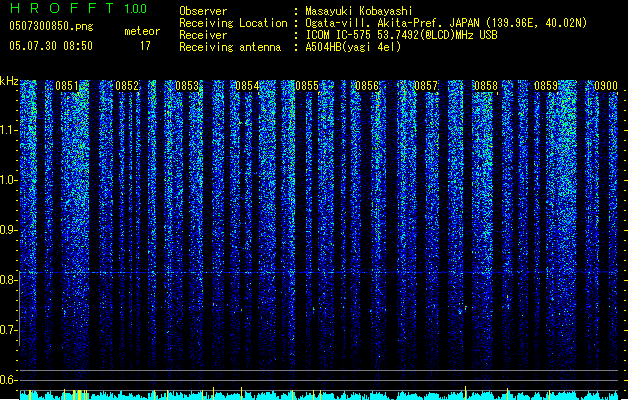Click the 0.7 kHz axis tick label

pos(8,330)
